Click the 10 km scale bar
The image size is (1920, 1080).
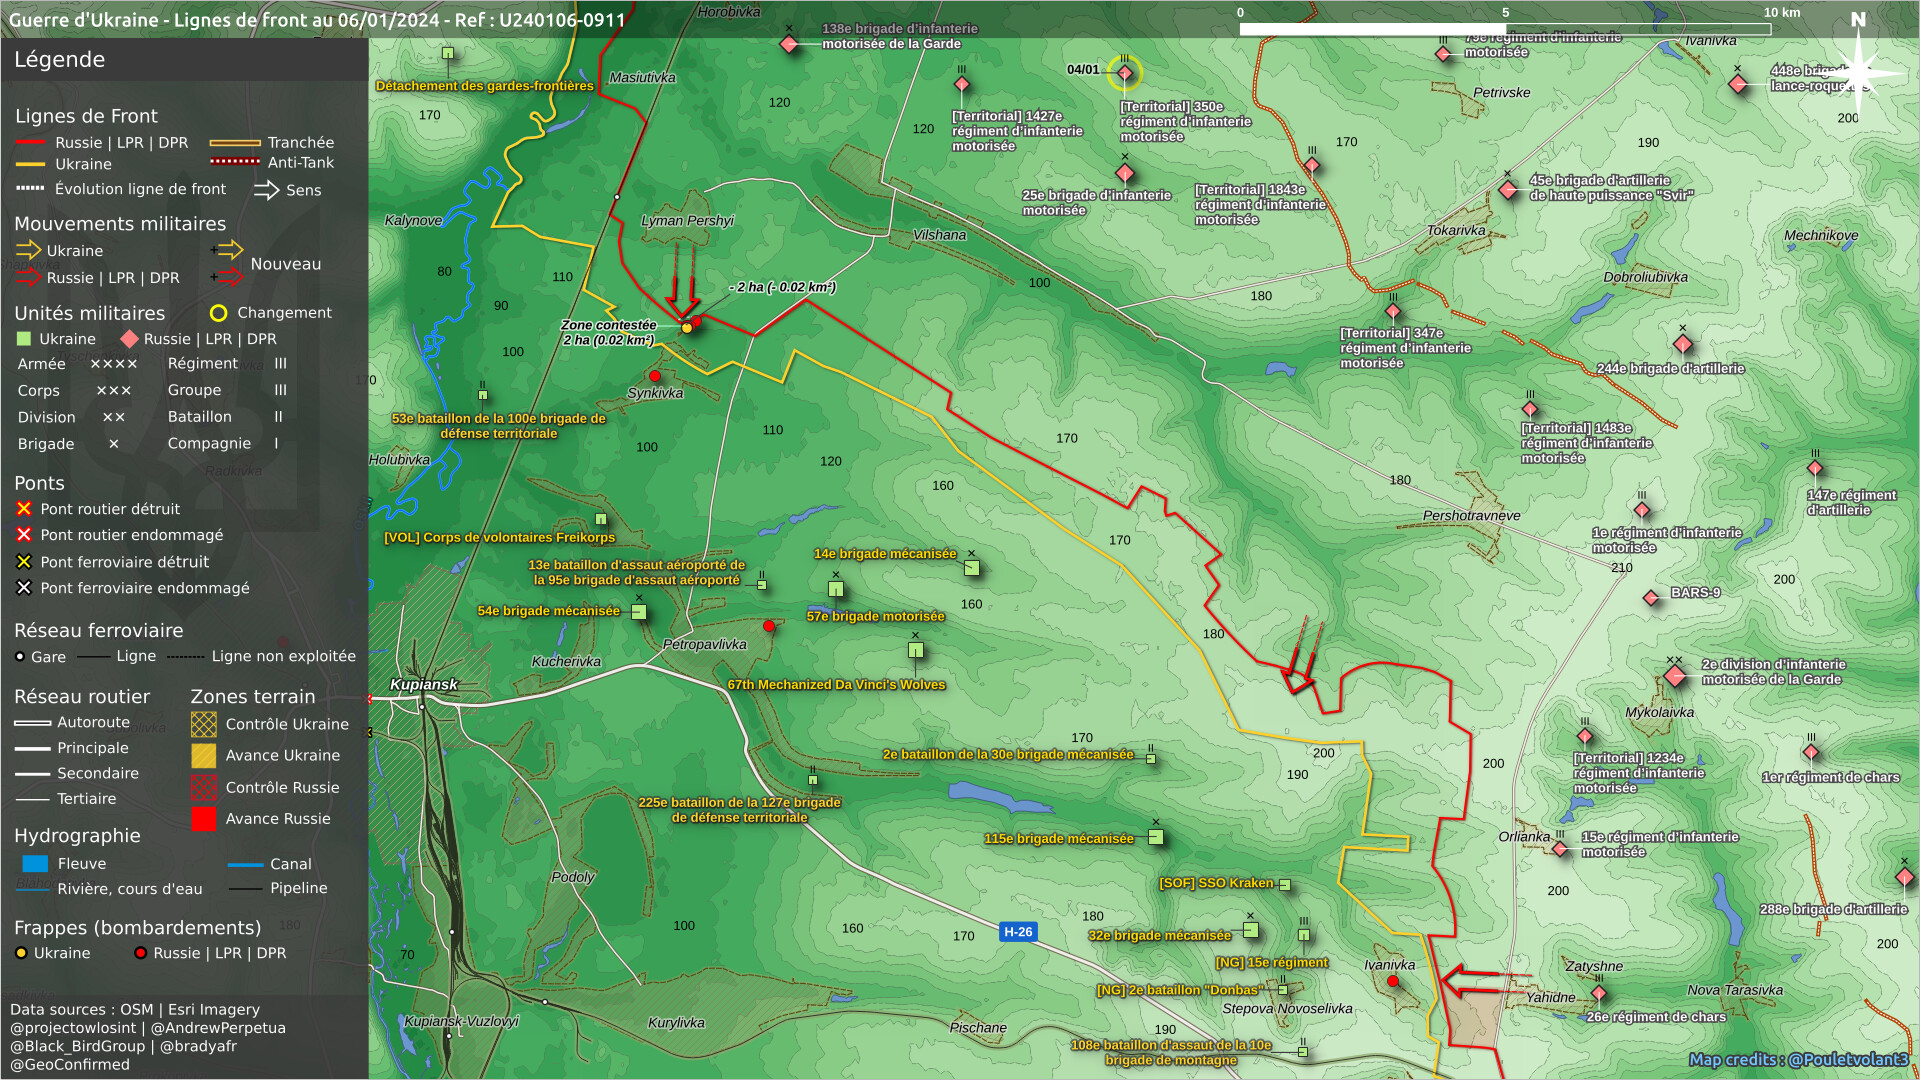[1505, 29]
